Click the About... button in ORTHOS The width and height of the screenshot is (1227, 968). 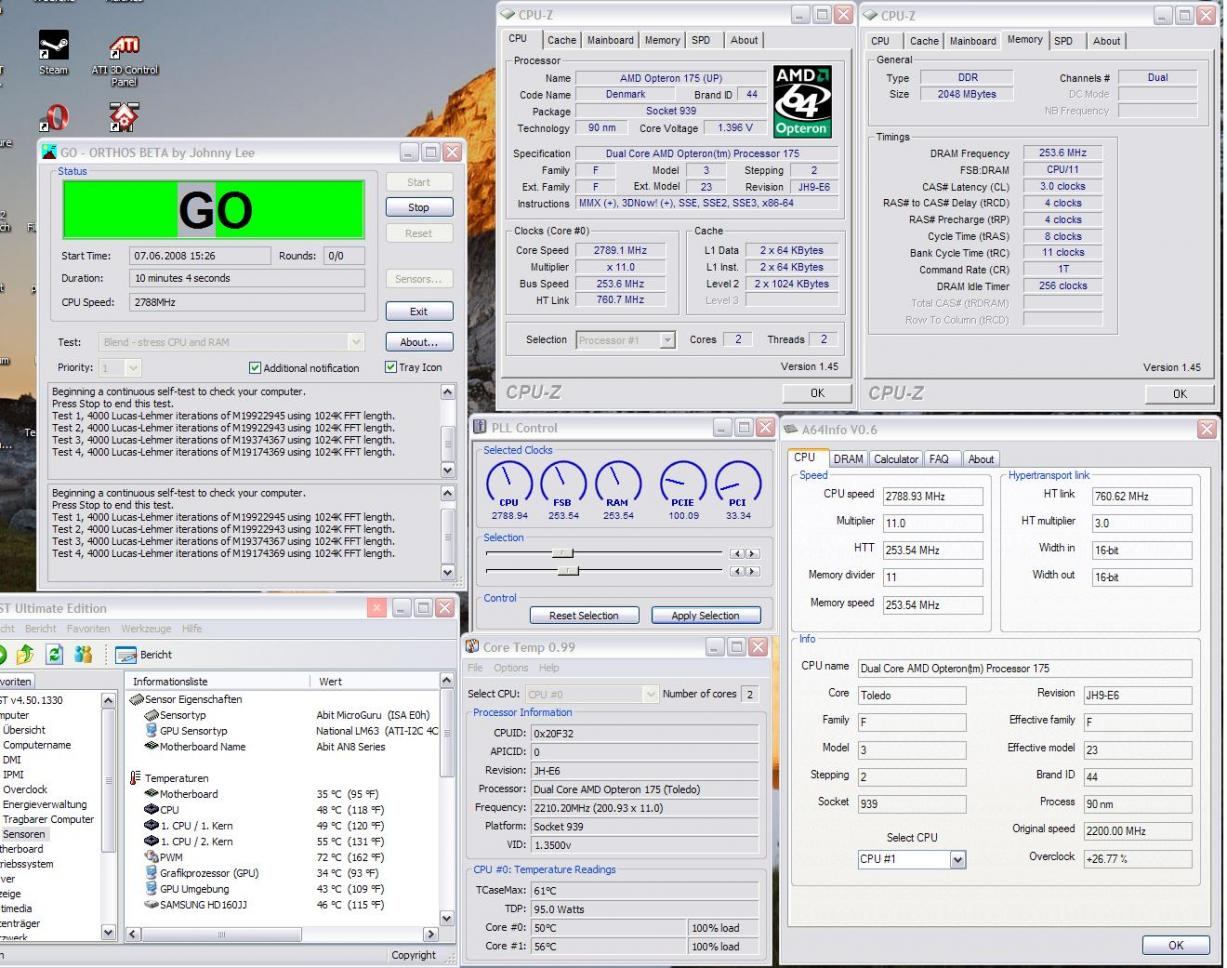(418, 342)
